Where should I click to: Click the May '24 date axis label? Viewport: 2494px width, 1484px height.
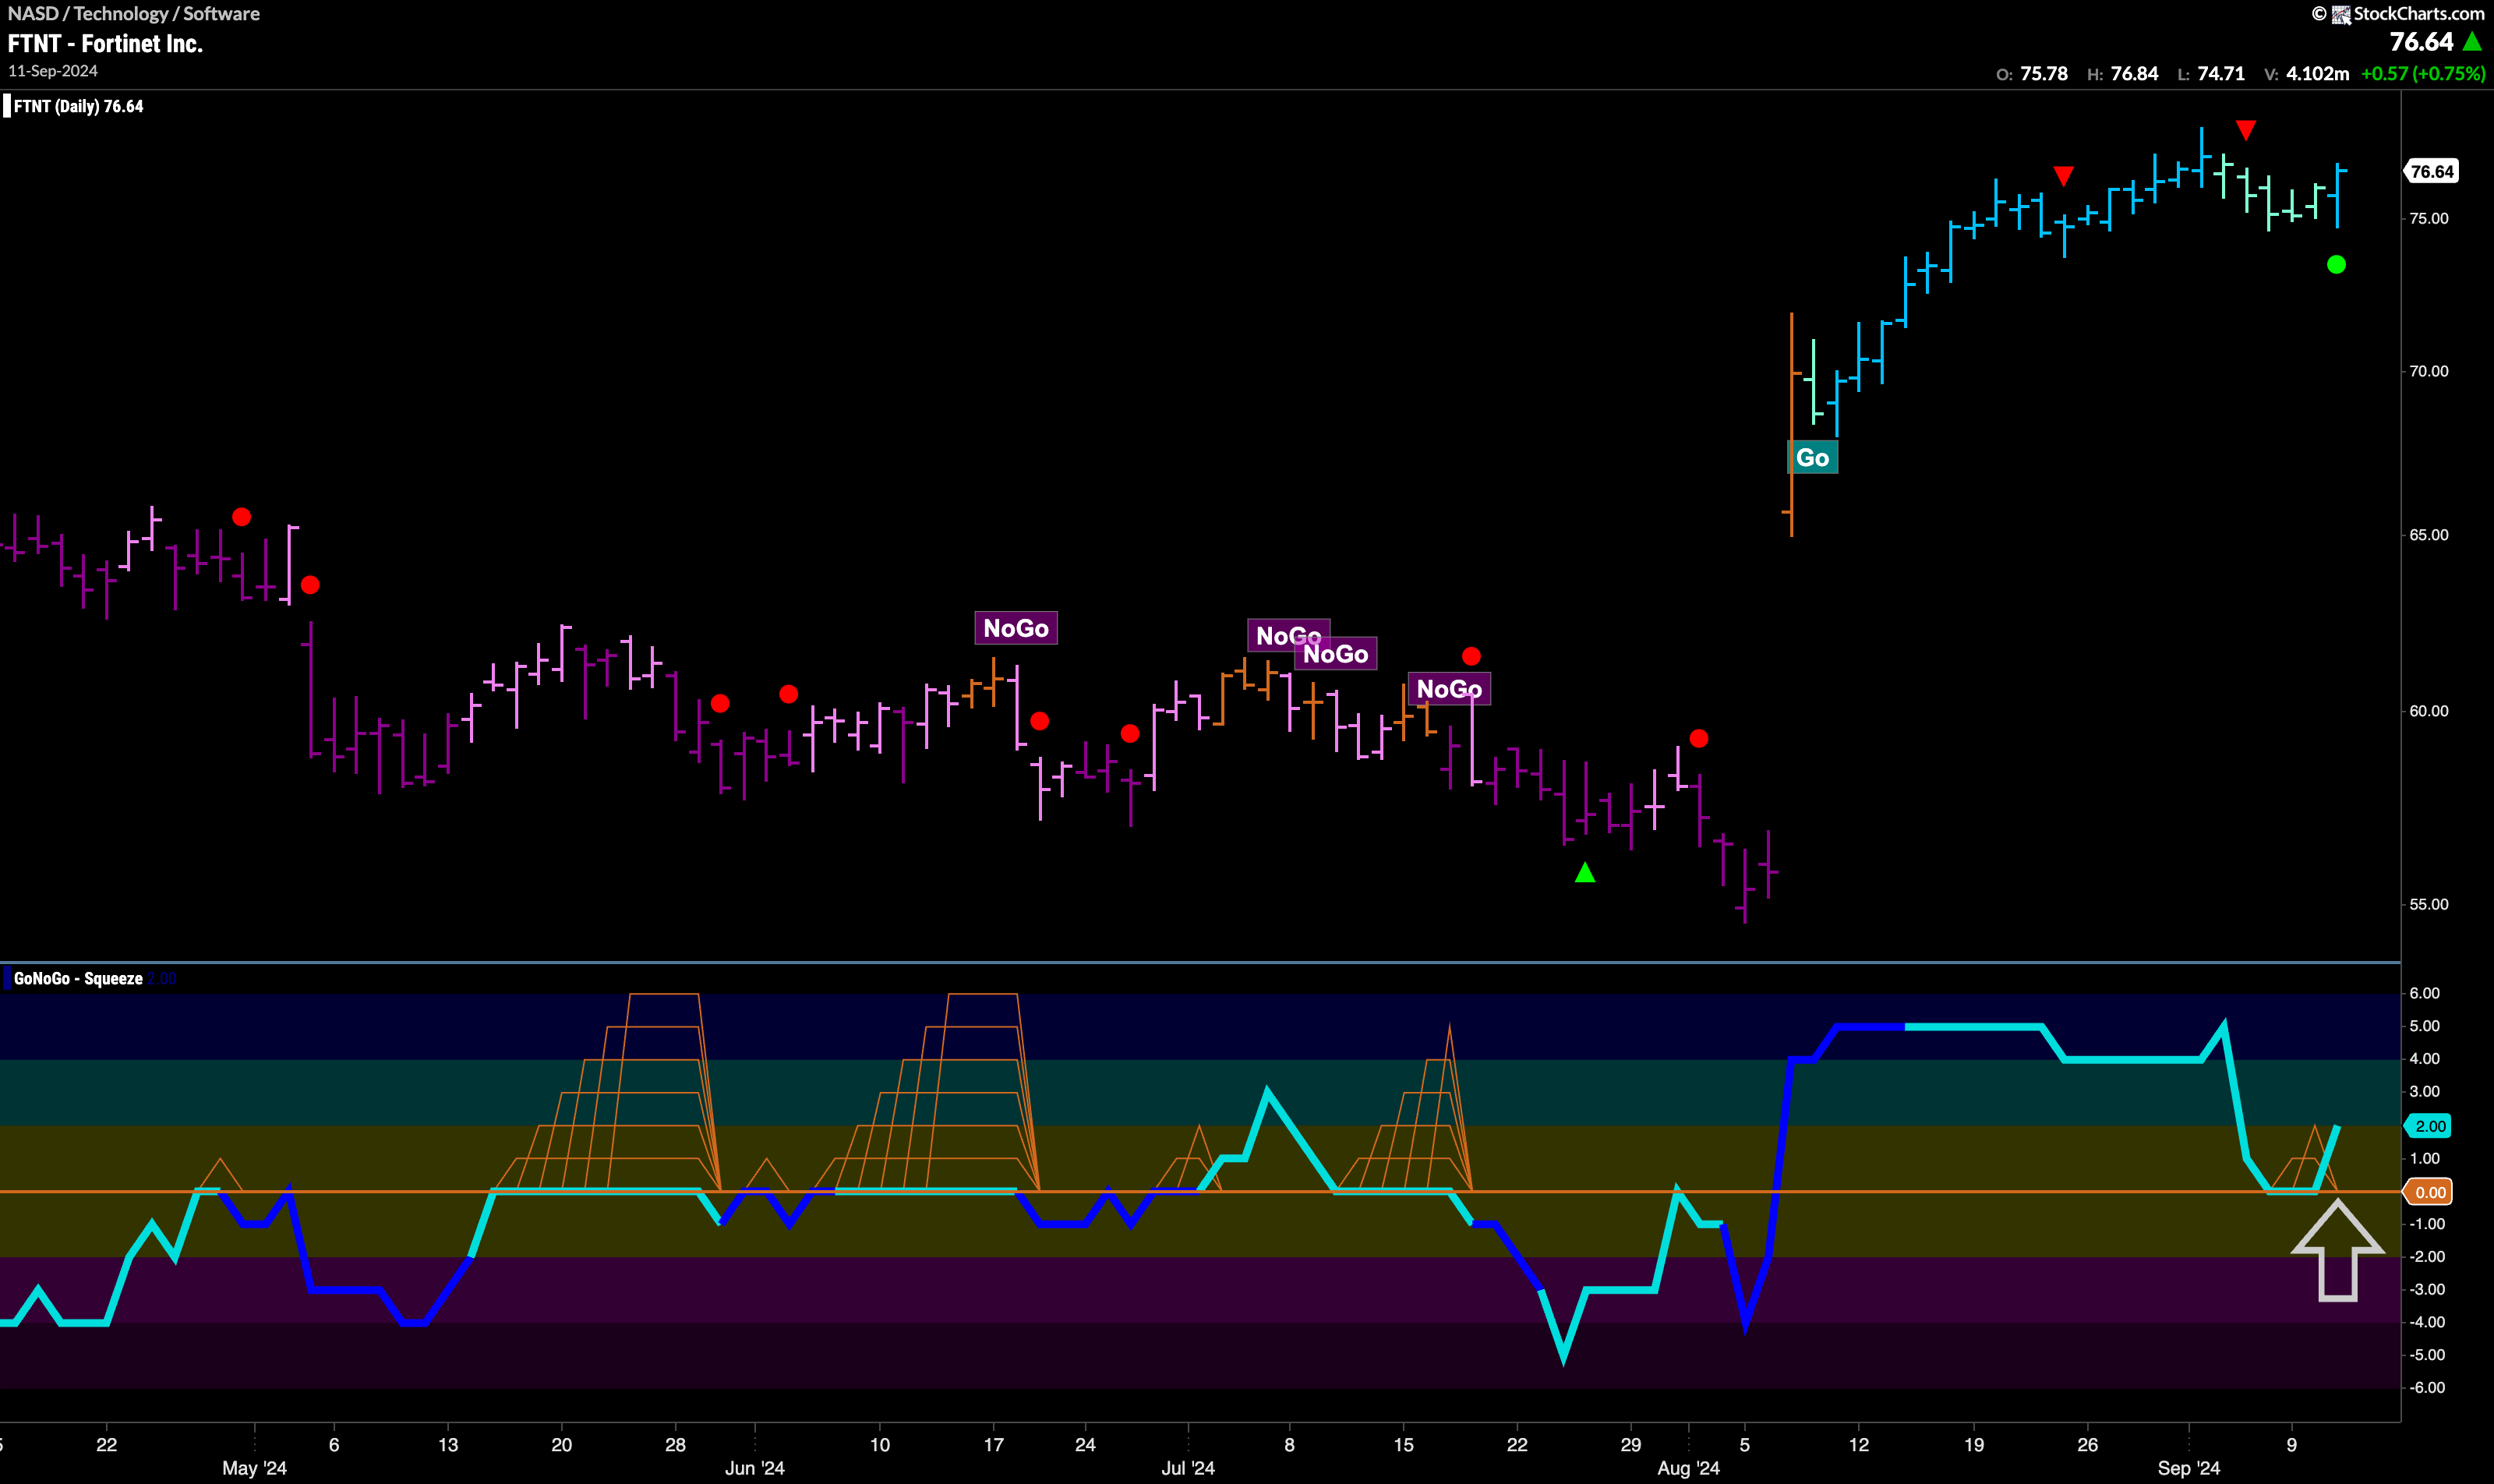tap(254, 1468)
